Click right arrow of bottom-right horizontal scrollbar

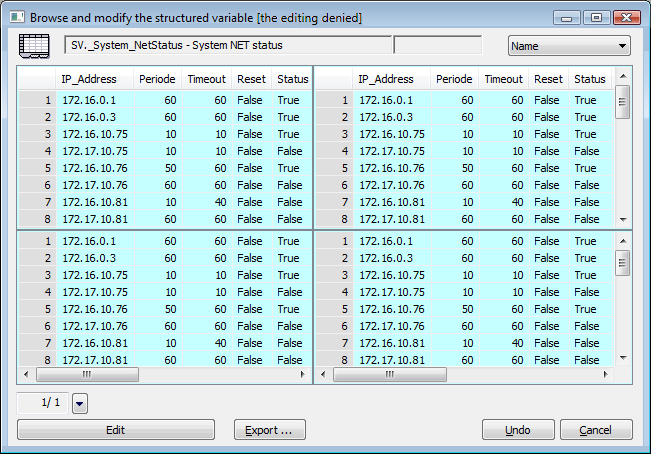click(x=605, y=375)
